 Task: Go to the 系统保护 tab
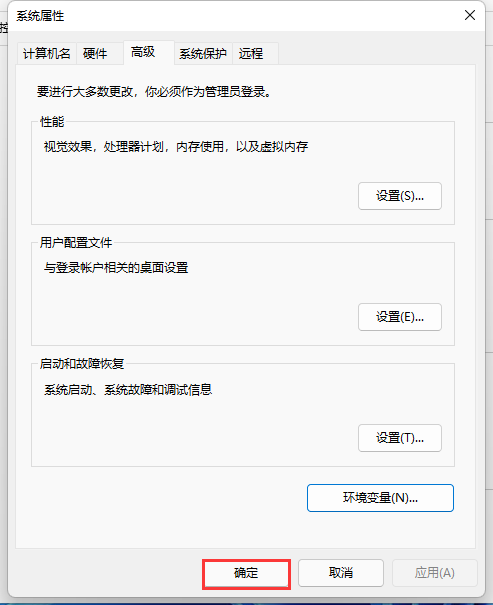[203, 53]
